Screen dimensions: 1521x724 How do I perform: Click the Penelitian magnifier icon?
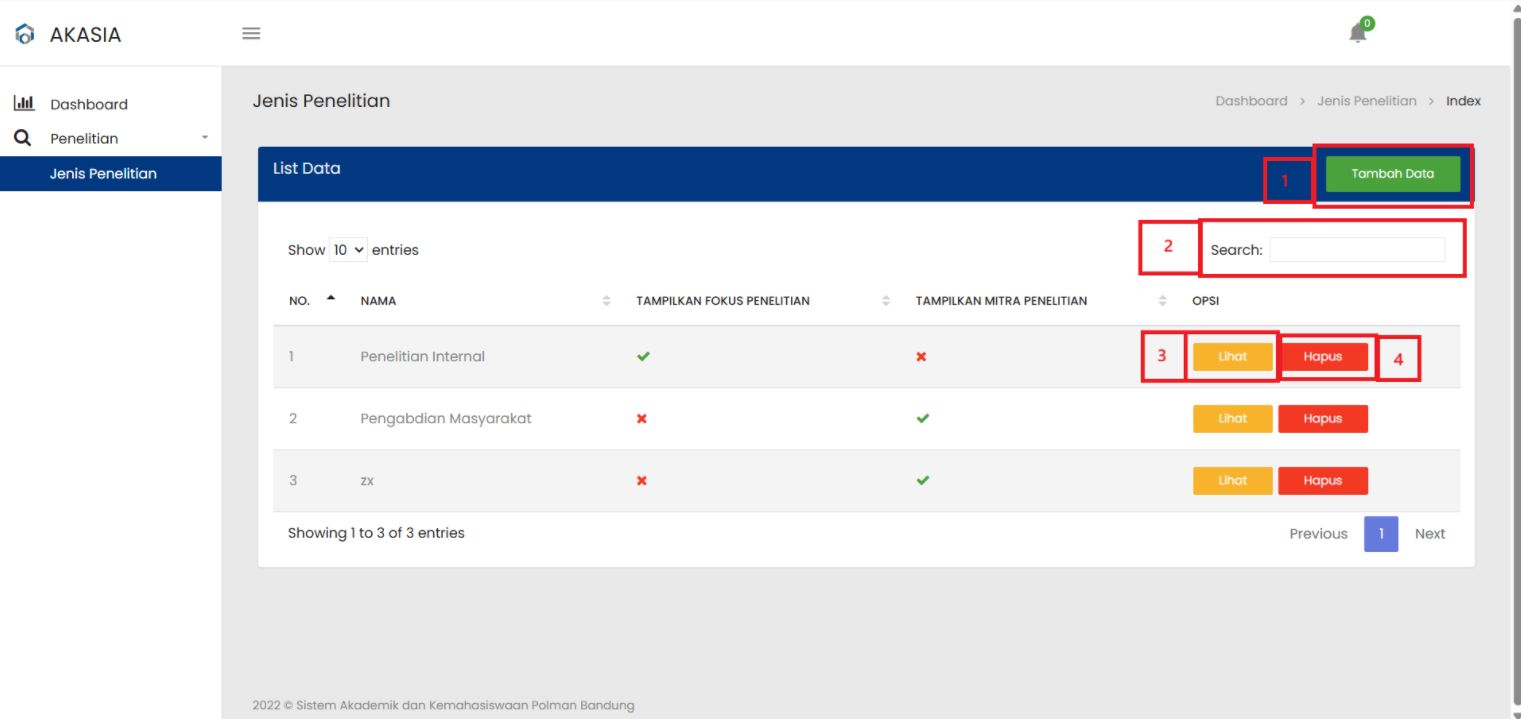(x=22, y=138)
